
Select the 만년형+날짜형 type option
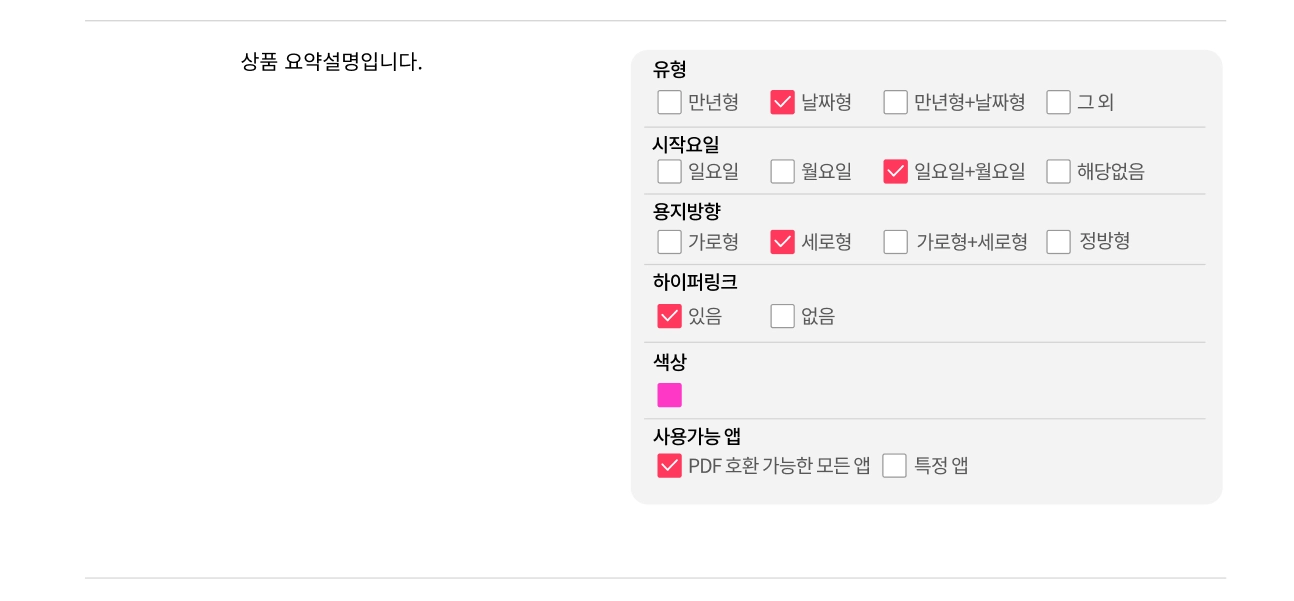point(895,102)
